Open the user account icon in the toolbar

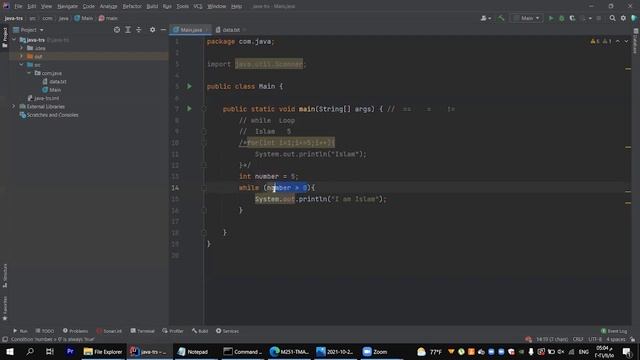coord(485,18)
